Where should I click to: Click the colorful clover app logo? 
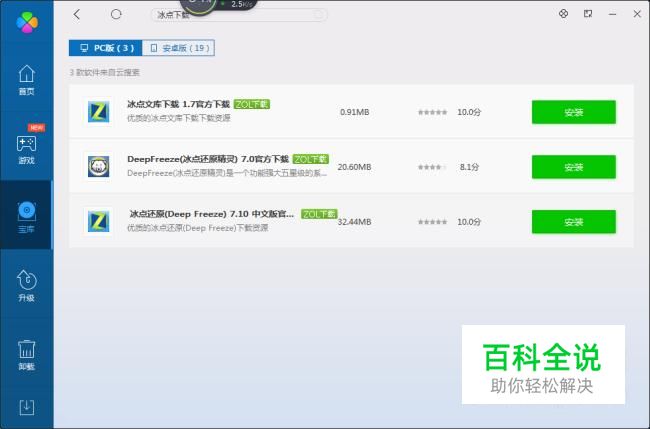click(27, 22)
